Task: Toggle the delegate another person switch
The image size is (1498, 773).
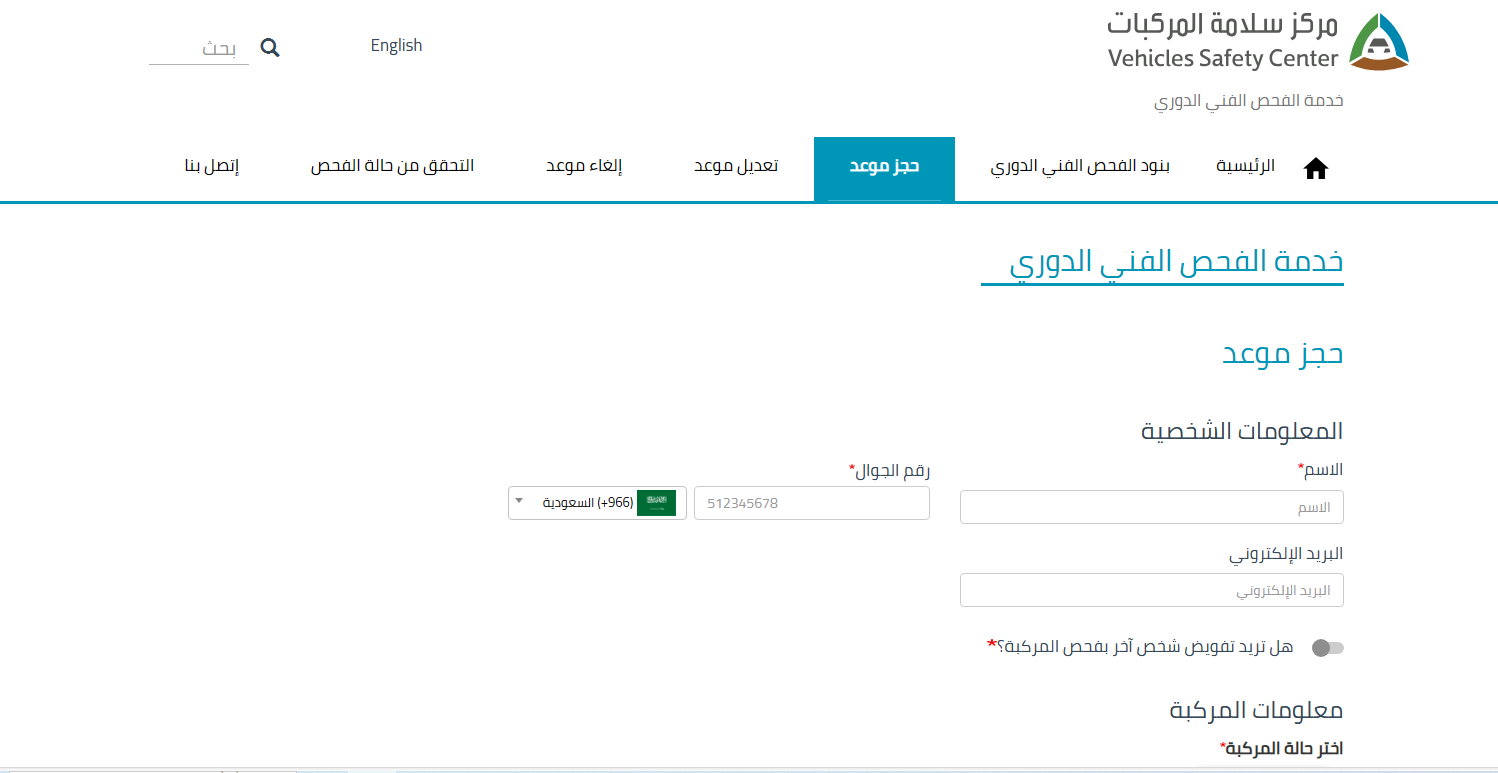Action: point(1328,648)
